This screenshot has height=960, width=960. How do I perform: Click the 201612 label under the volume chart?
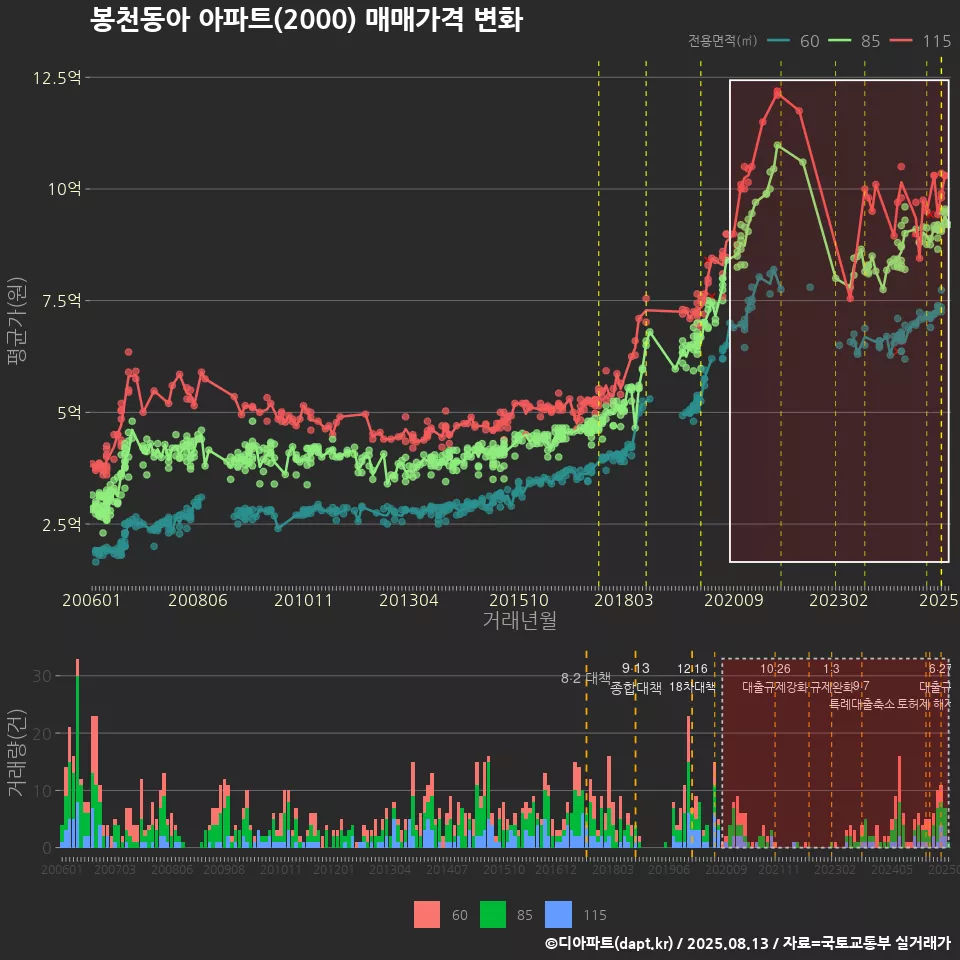coord(556,869)
